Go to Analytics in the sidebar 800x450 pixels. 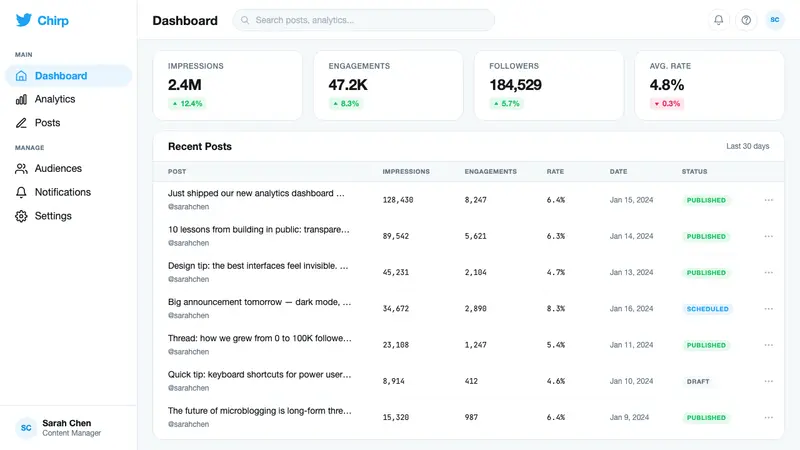click(68, 99)
